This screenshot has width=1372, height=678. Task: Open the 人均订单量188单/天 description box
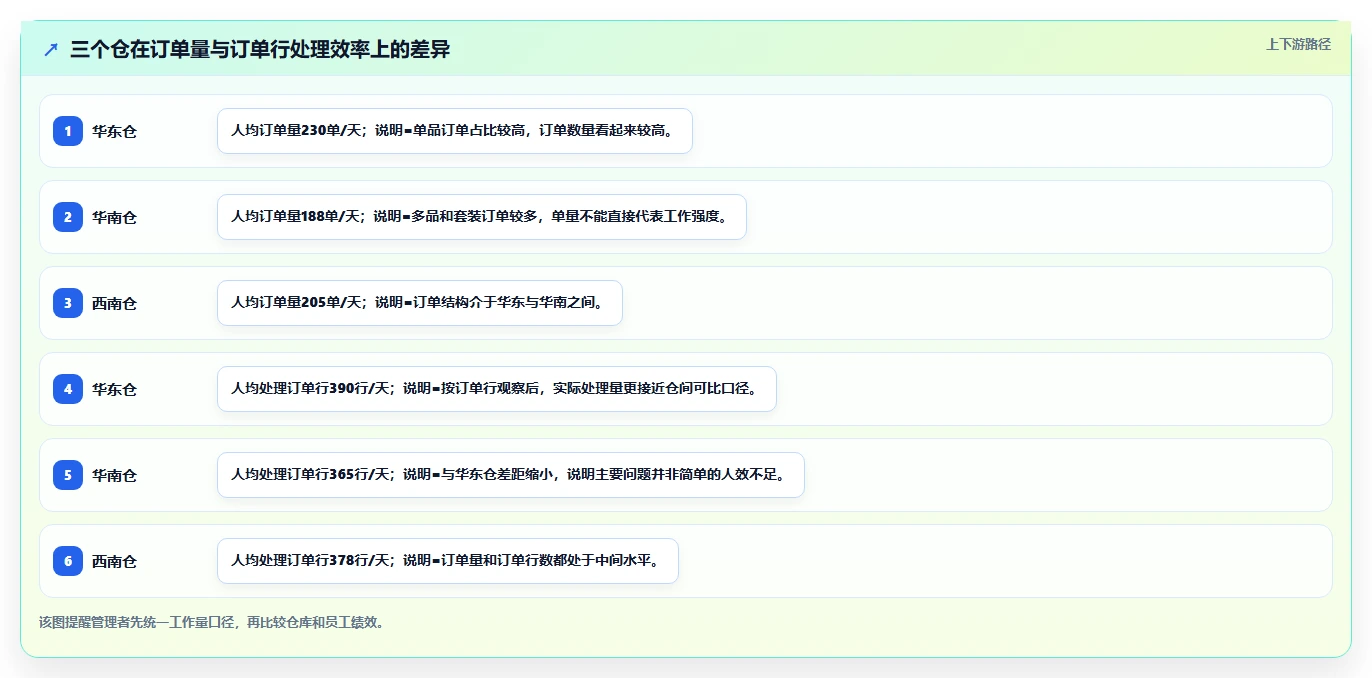(482, 217)
